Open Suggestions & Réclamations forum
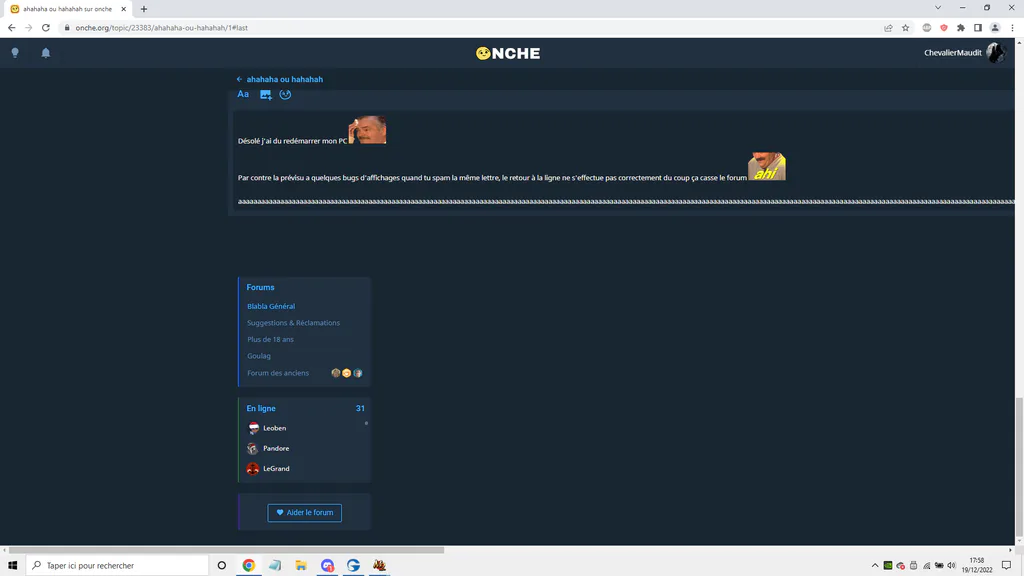Viewport: 1024px width, 576px height. click(293, 323)
